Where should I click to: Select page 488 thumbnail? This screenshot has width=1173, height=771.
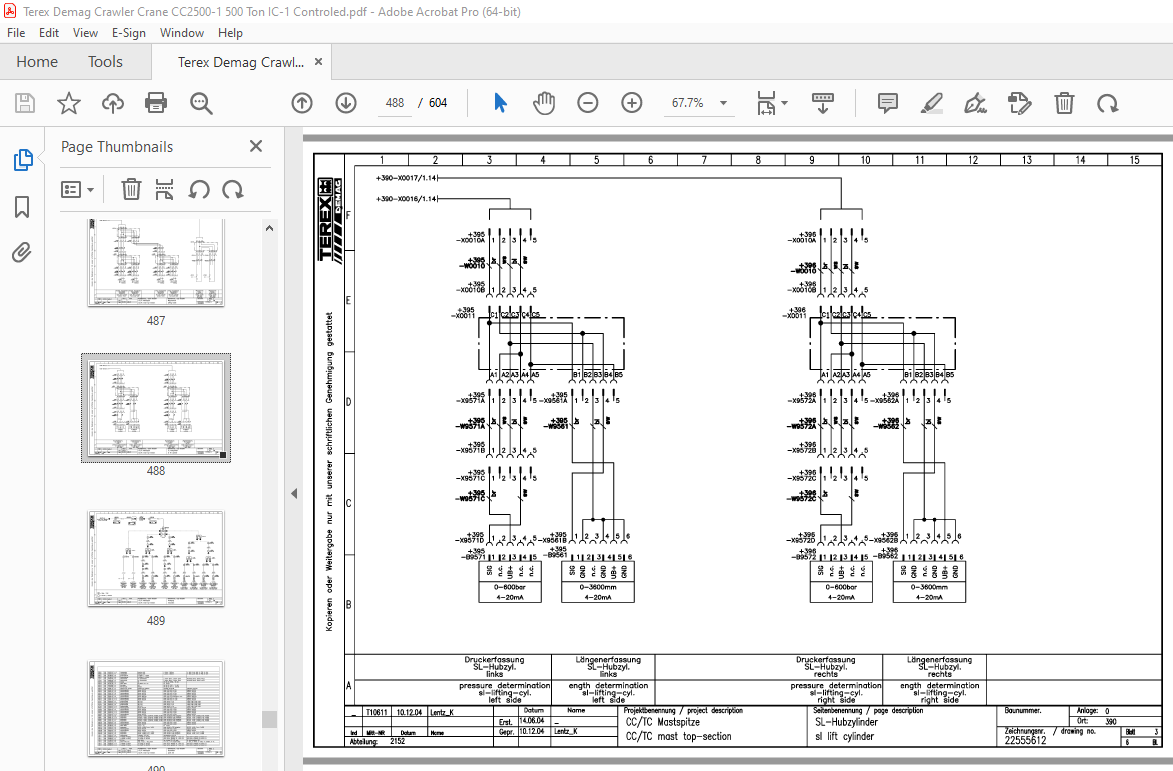tap(156, 408)
